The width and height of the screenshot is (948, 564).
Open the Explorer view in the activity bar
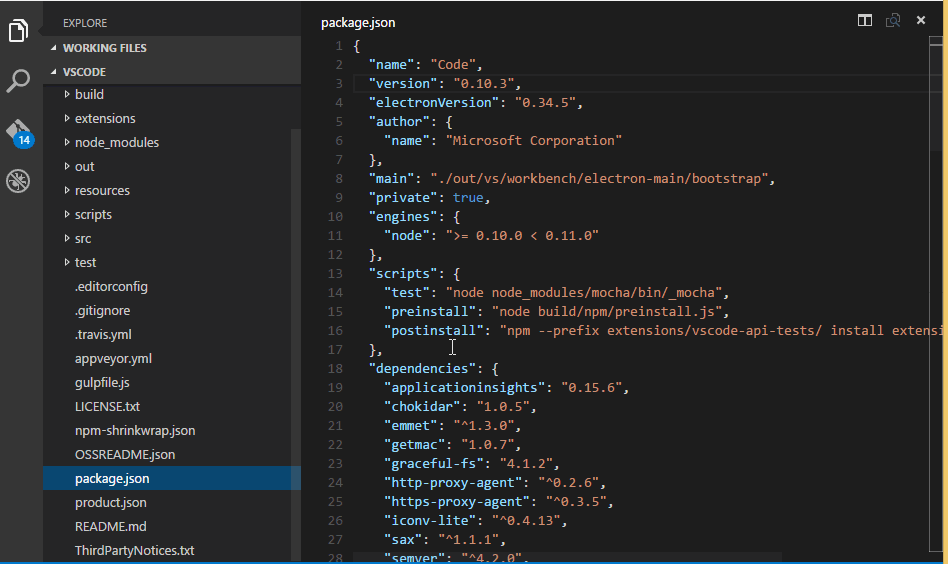point(18,31)
